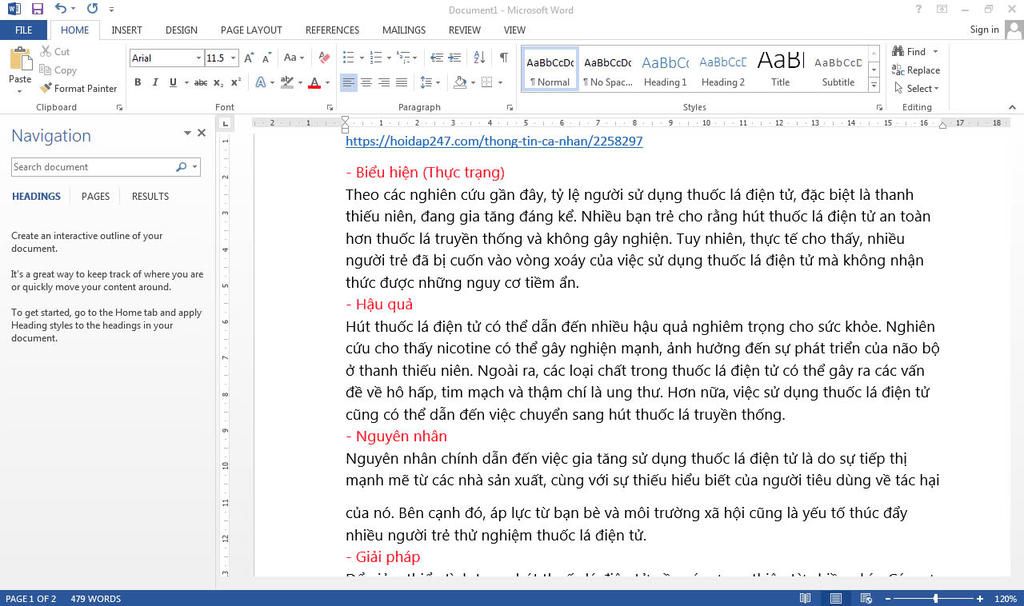Image resolution: width=1024 pixels, height=606 pixels.
Task: Toggle show paragraph marks
Action: pyautogui.click(x=503, y=58)
